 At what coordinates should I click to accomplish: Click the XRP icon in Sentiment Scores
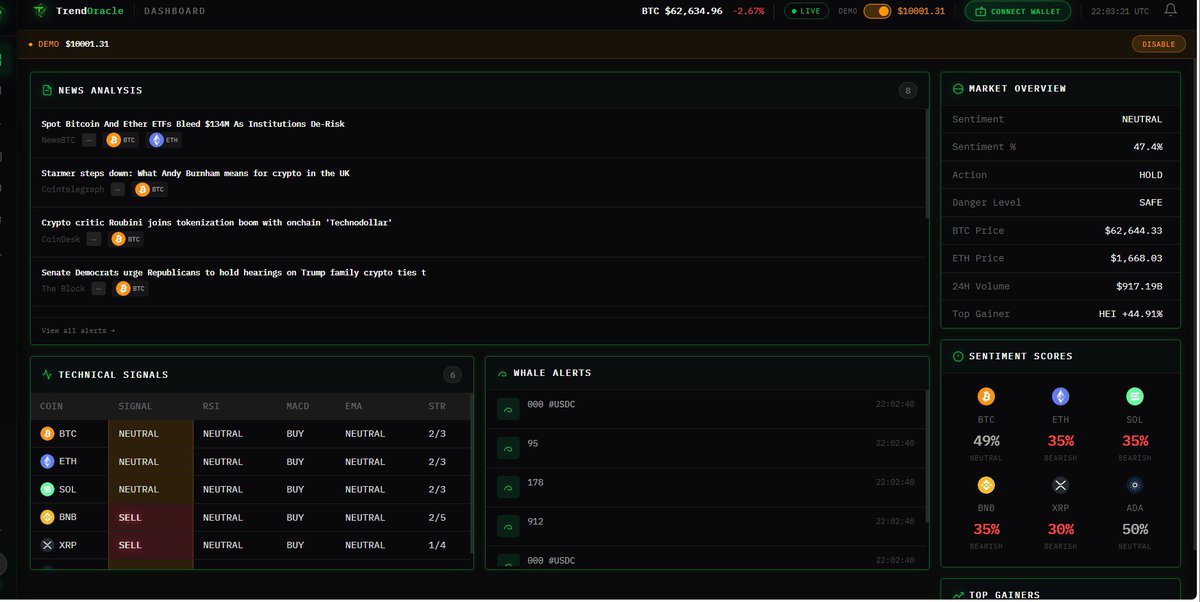1060,485
